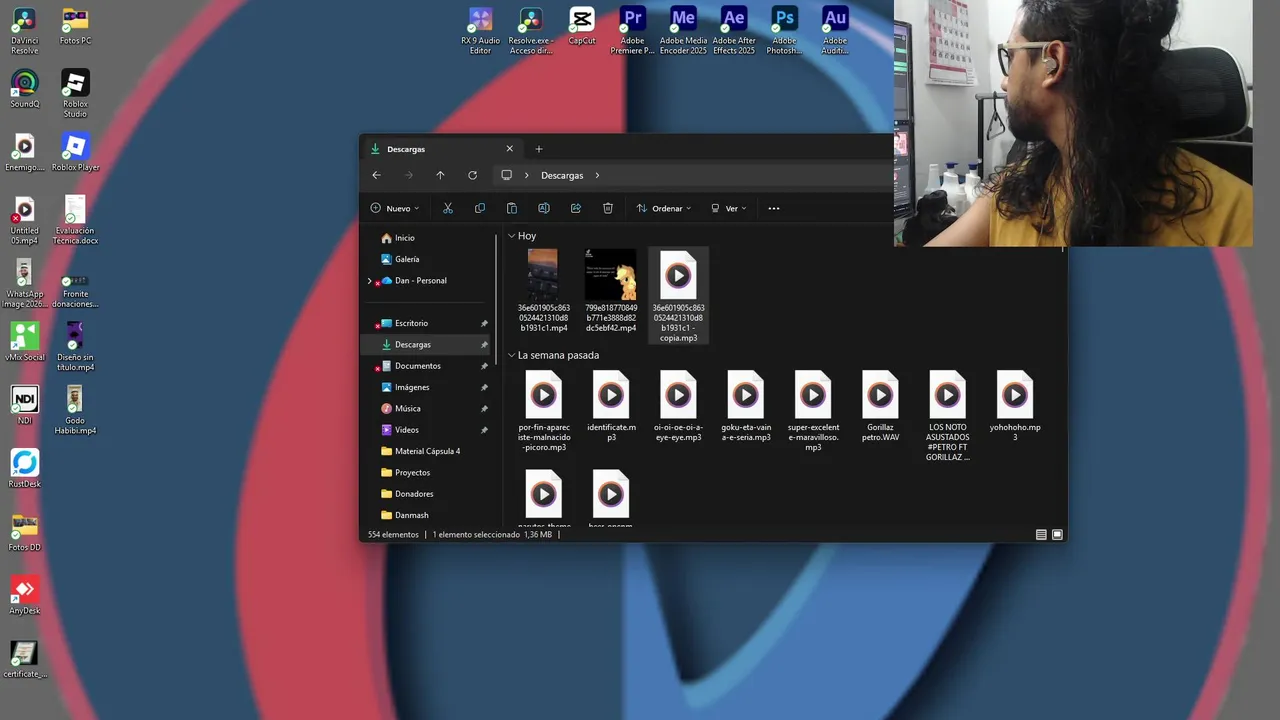Switch to details list view icon
Image resolution: width=1280 pixels, height=720 pixels.
(x=1041, y=535)
